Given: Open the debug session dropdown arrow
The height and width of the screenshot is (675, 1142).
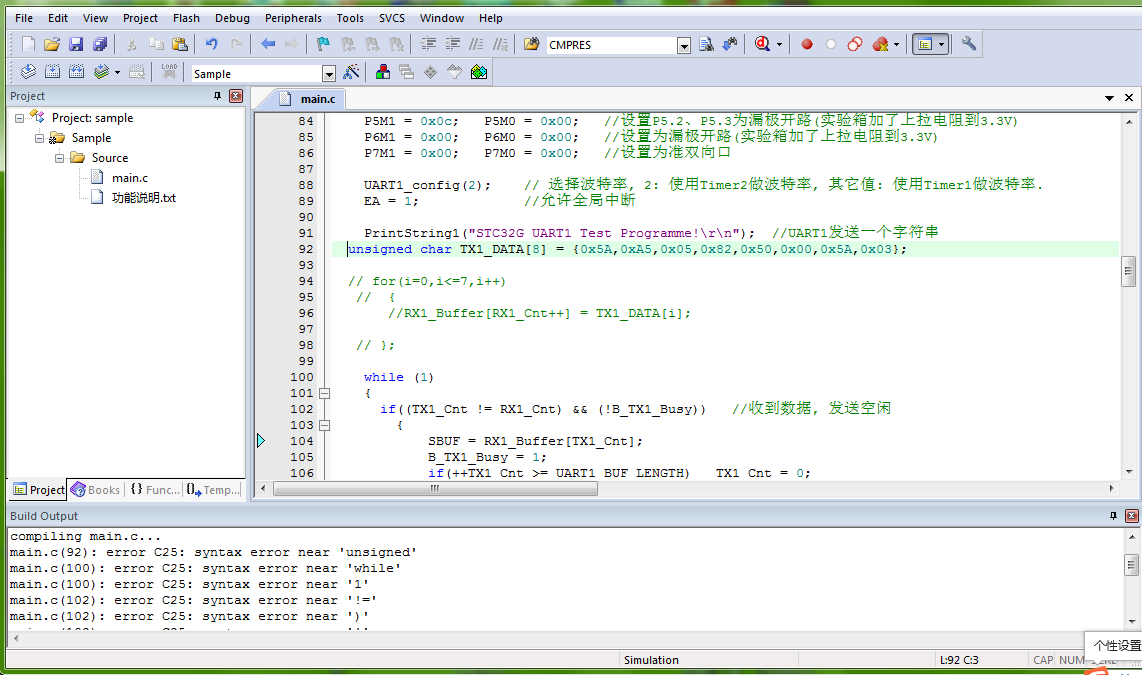Looking at the screenshot, I should pyautogui.click(x=779, y=44).
